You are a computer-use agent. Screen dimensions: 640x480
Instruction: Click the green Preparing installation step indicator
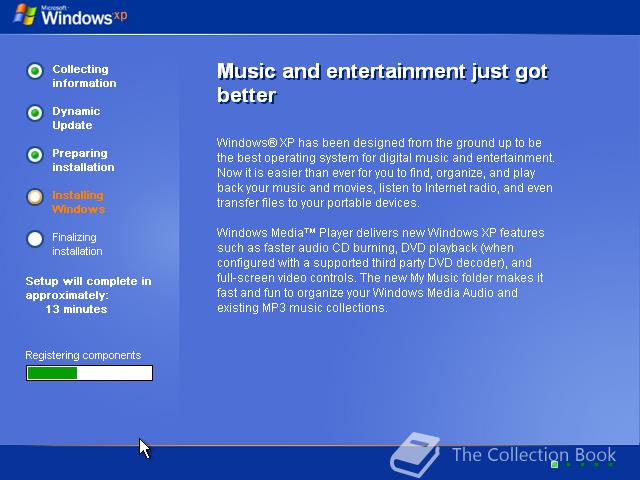point(35,155)
